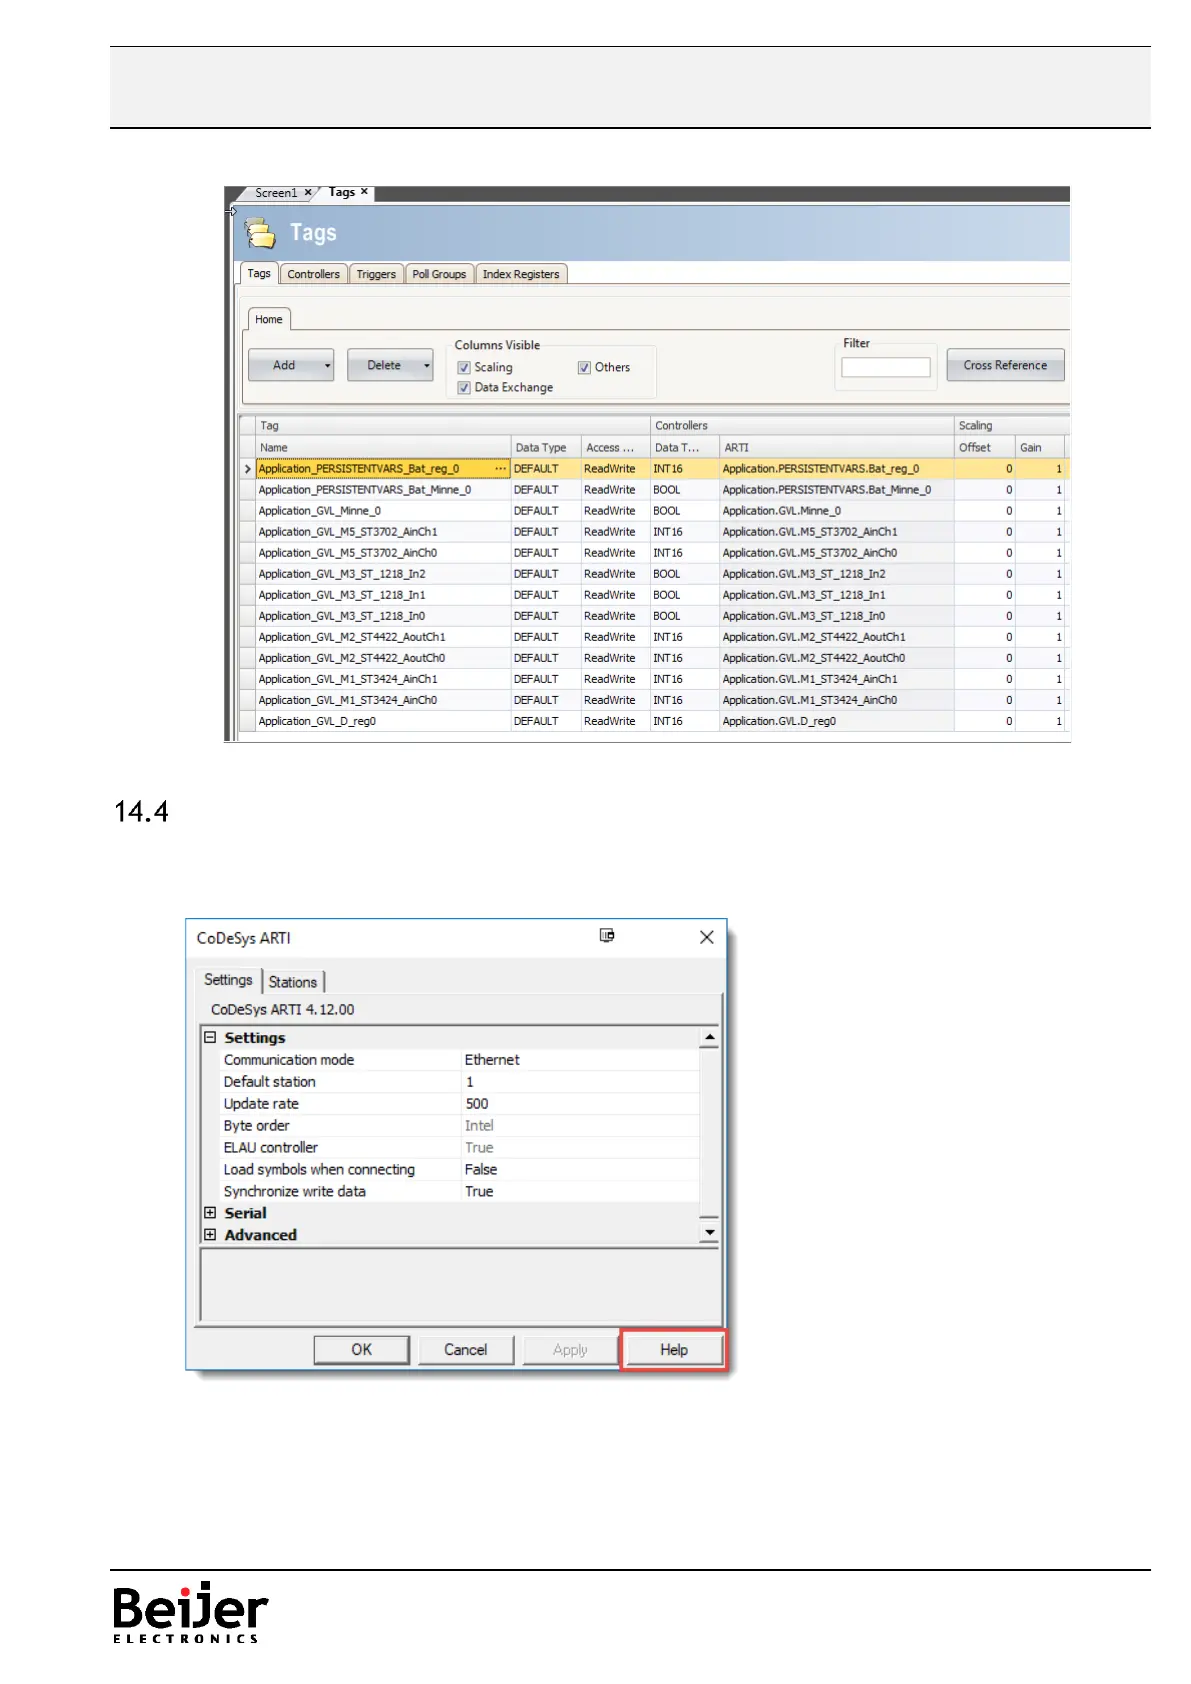Click Synchronize write data True value
1191x1684 pixels.
pos(579,1192)
